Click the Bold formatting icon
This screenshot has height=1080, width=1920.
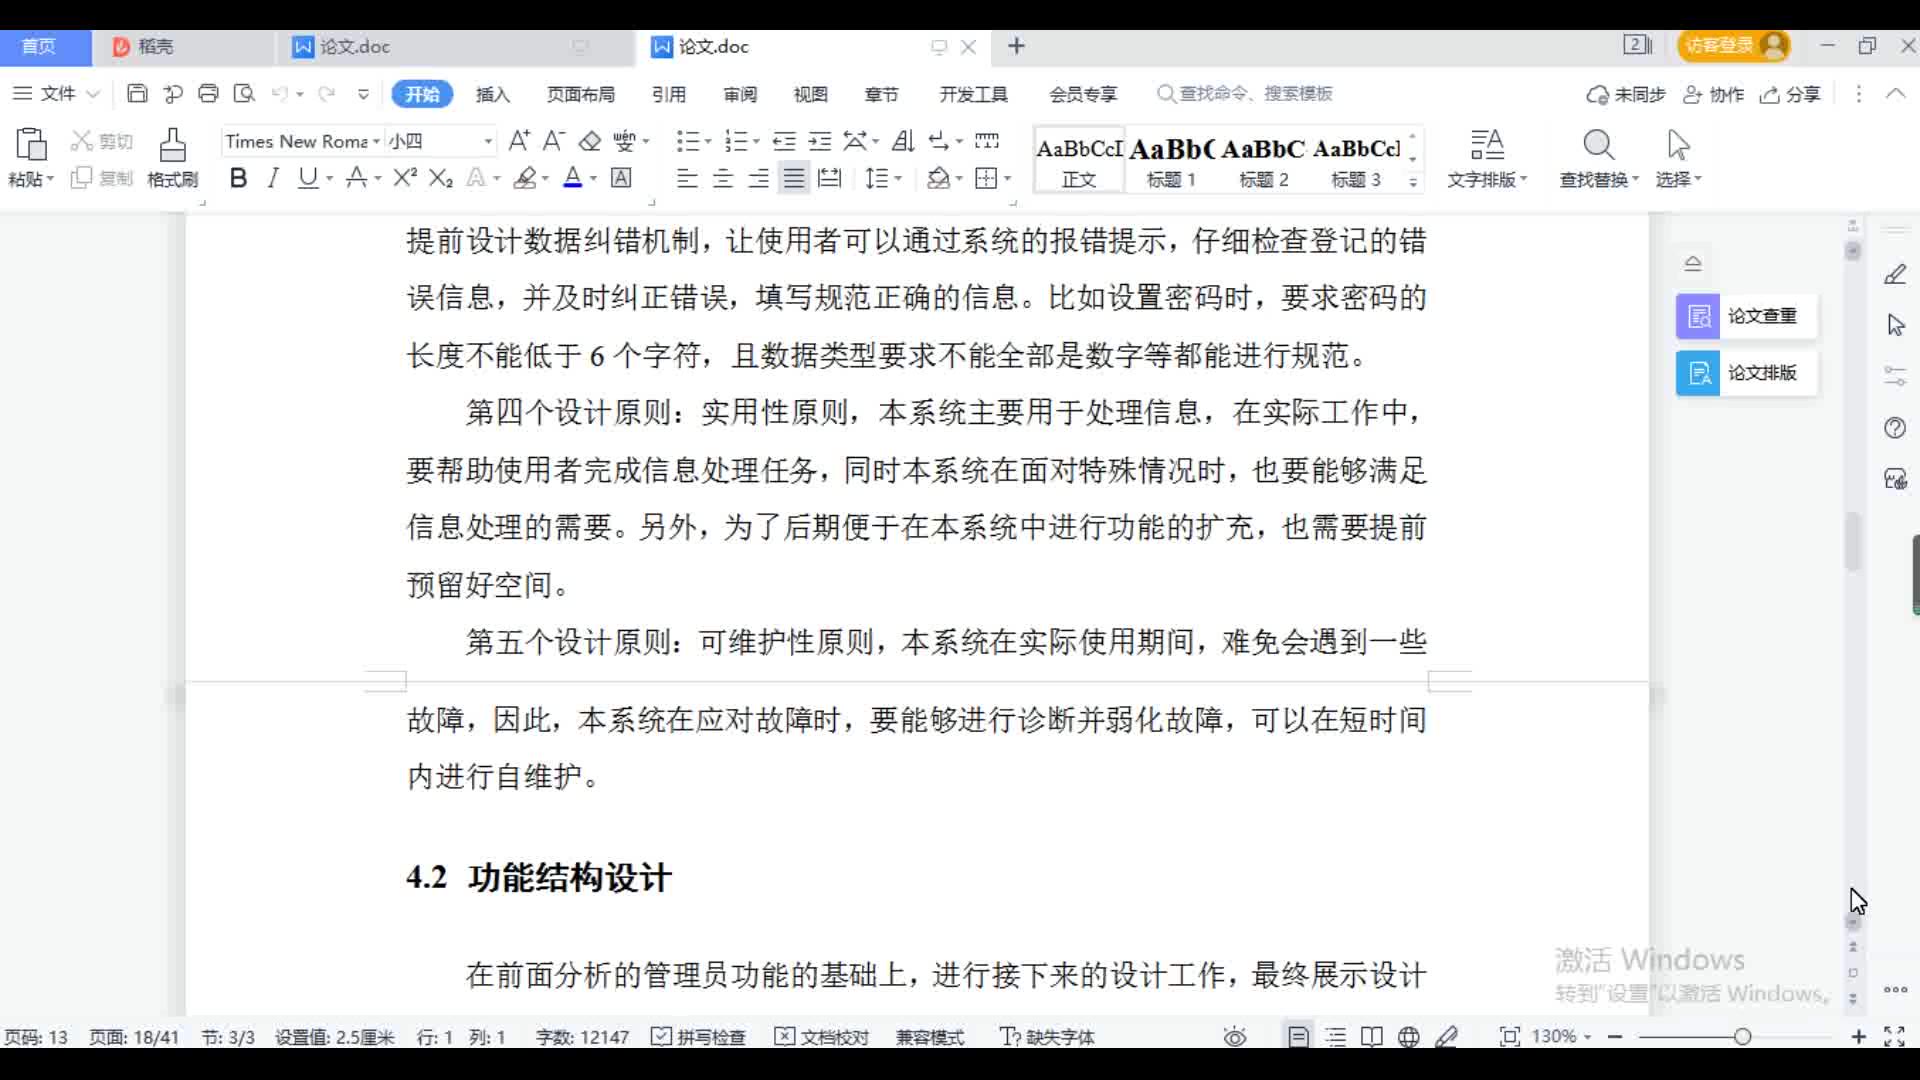[x=238, y=178]
